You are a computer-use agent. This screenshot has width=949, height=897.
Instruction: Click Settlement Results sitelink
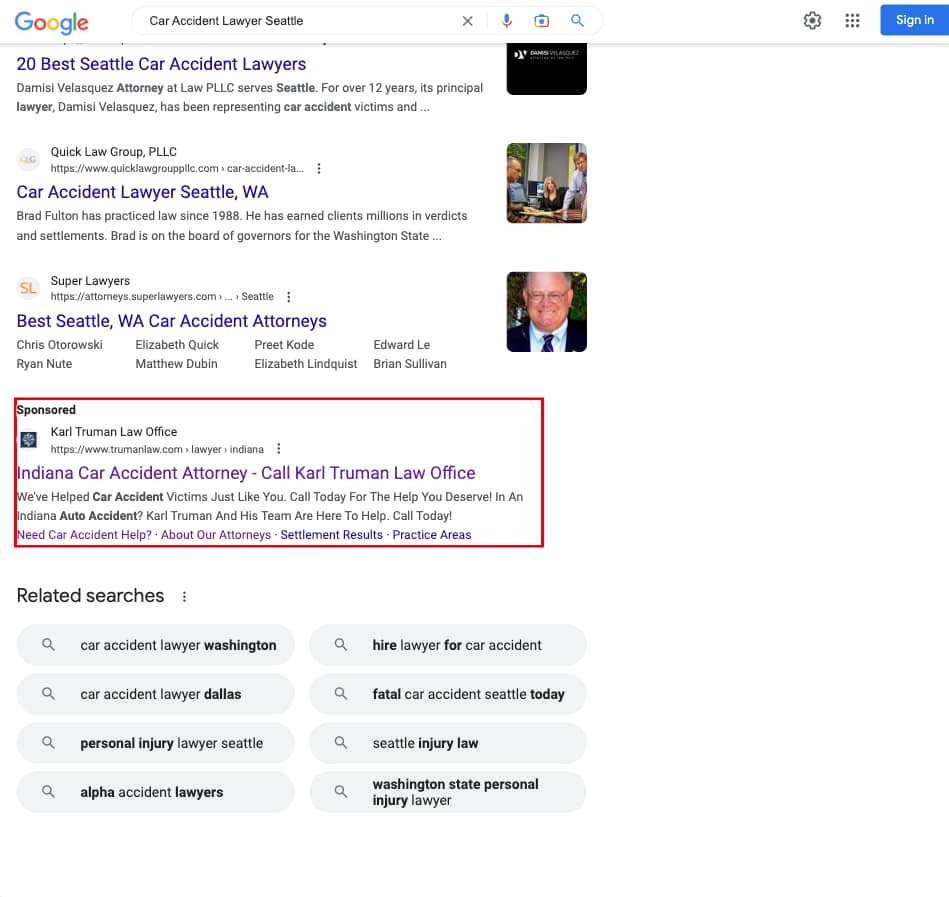pos(332,535)
